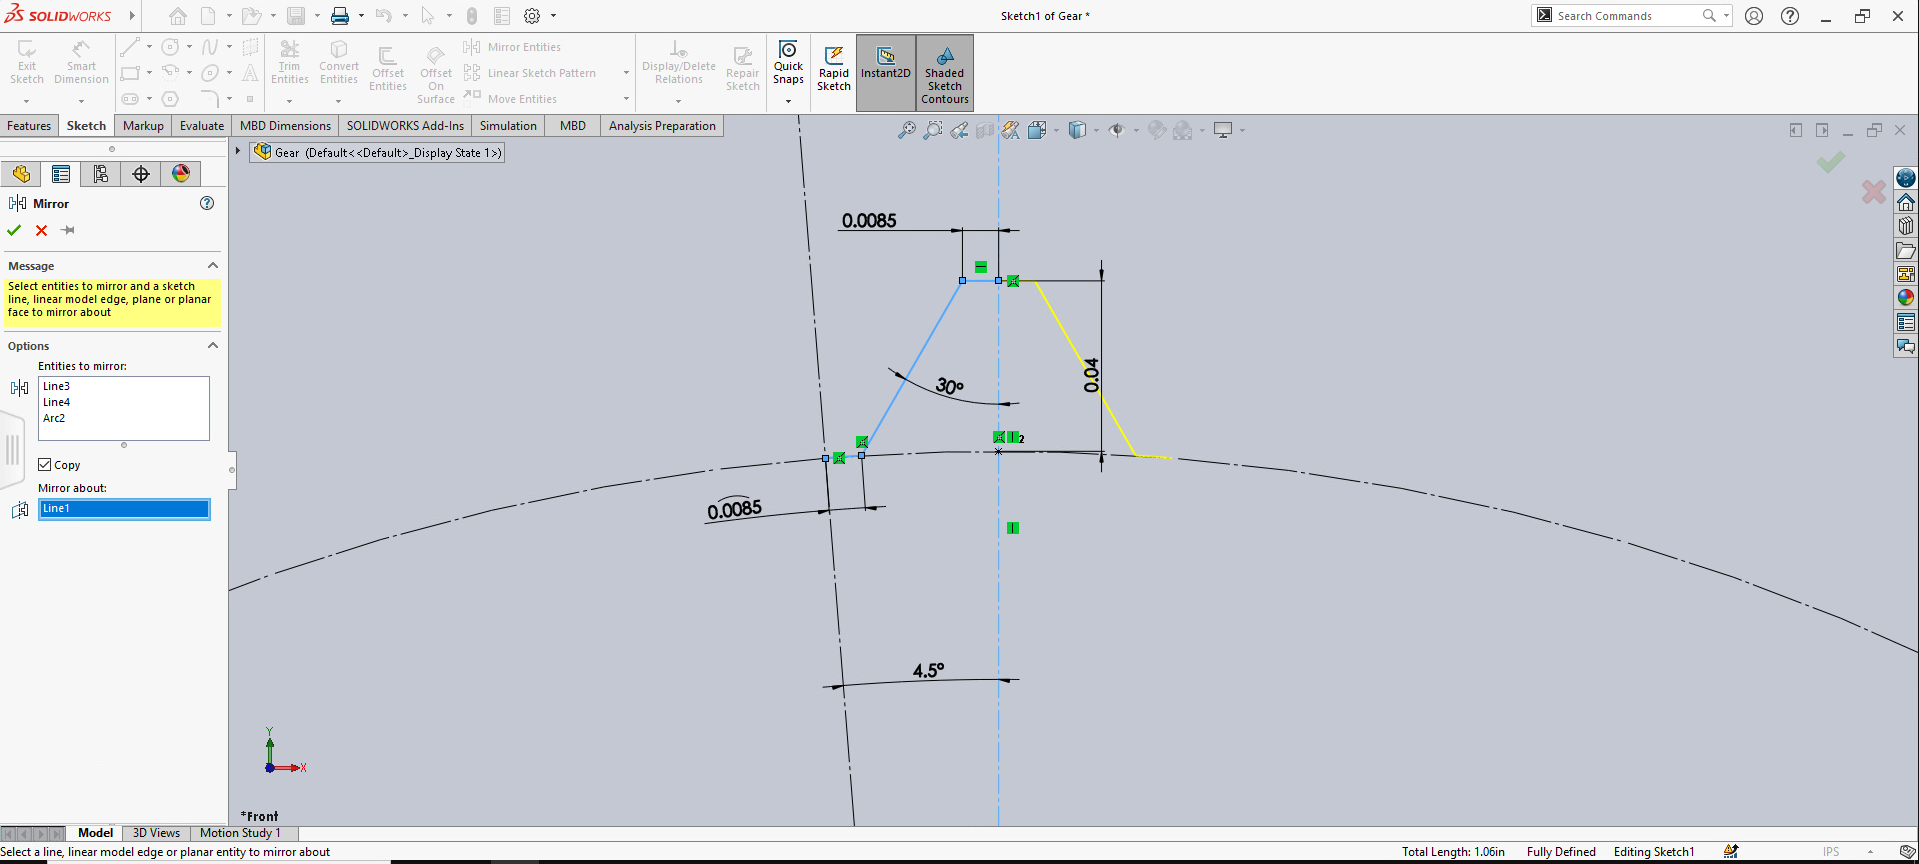Open the DisplayManager color-wheel tab
Image resolution: width=1920 pixels, height=864 pixels.
pyautogui.click(x=181, y=174)
